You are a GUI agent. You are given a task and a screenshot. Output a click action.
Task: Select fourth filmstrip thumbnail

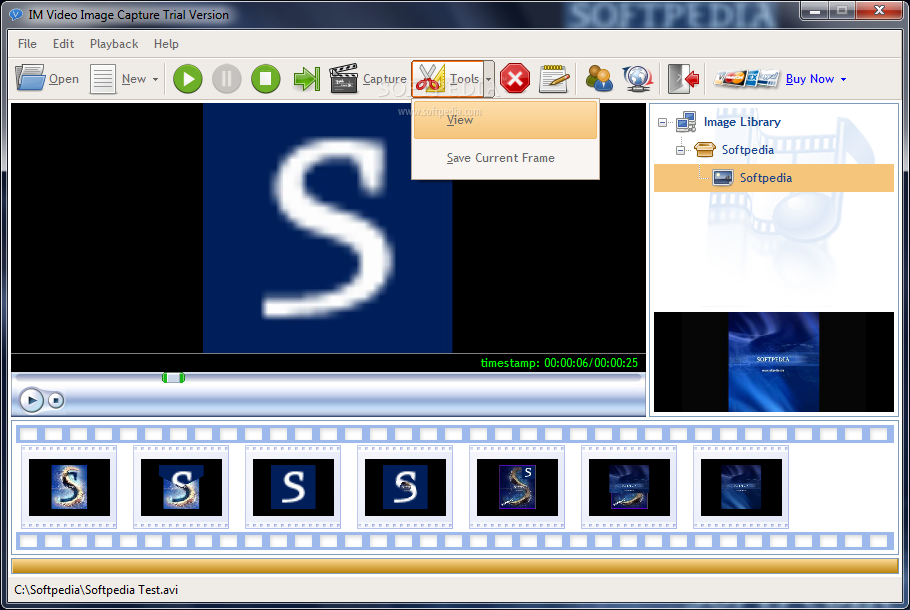pos(405,487)
